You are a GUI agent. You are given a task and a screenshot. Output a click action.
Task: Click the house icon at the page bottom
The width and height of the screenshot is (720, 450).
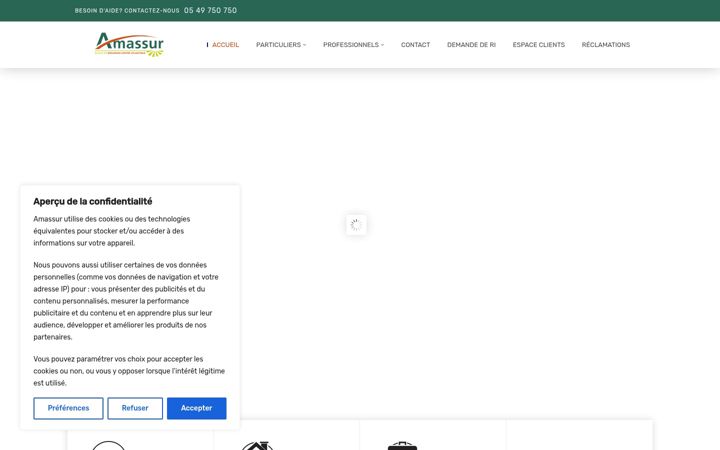[x=257, y=445]
